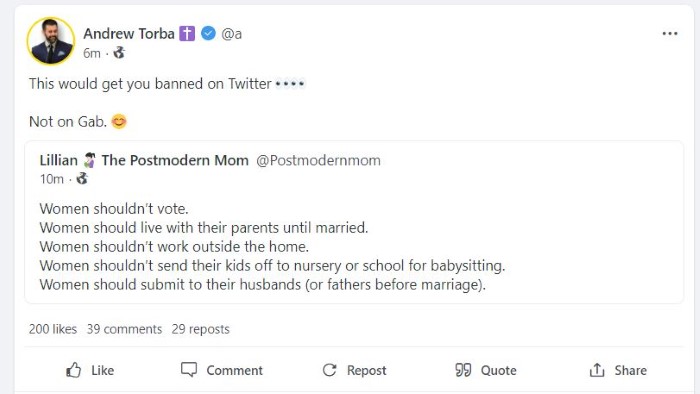View the 29 reposts list
The image size is (700, 394).
click(x=200, y=329)
